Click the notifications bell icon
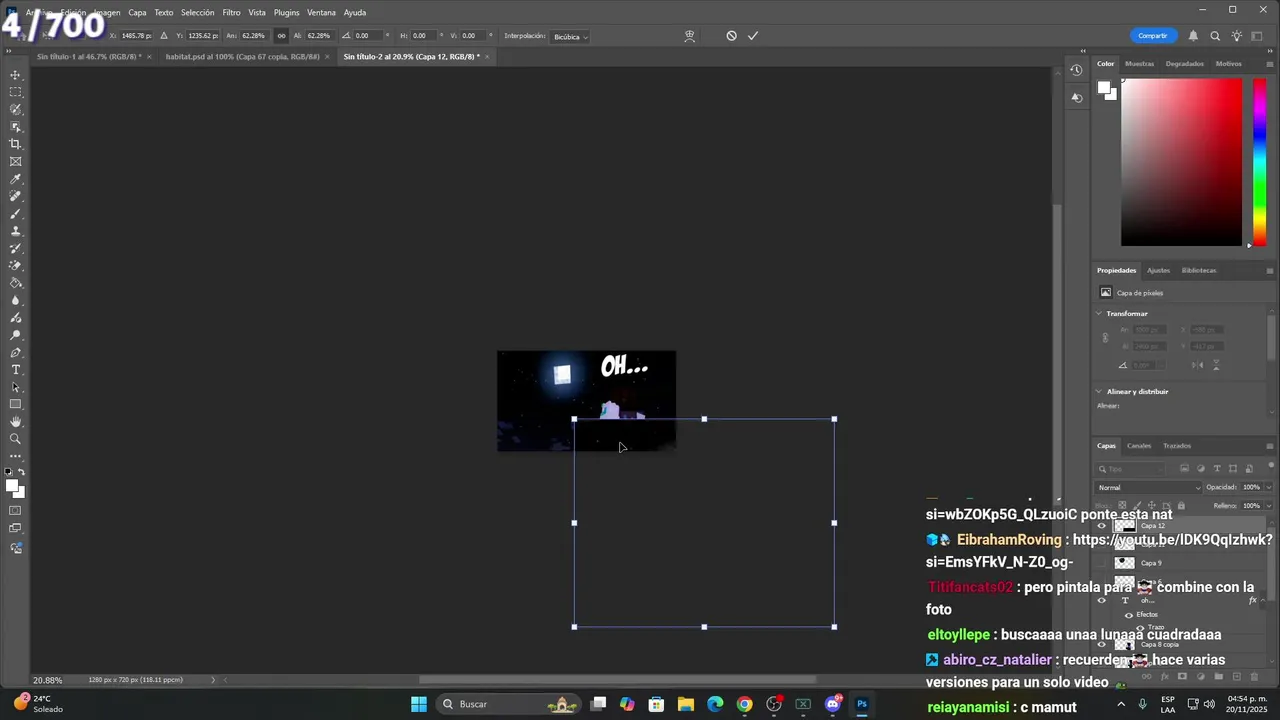The width and height of the screenshot is (1280, 720). click(x=1193, y=36)
